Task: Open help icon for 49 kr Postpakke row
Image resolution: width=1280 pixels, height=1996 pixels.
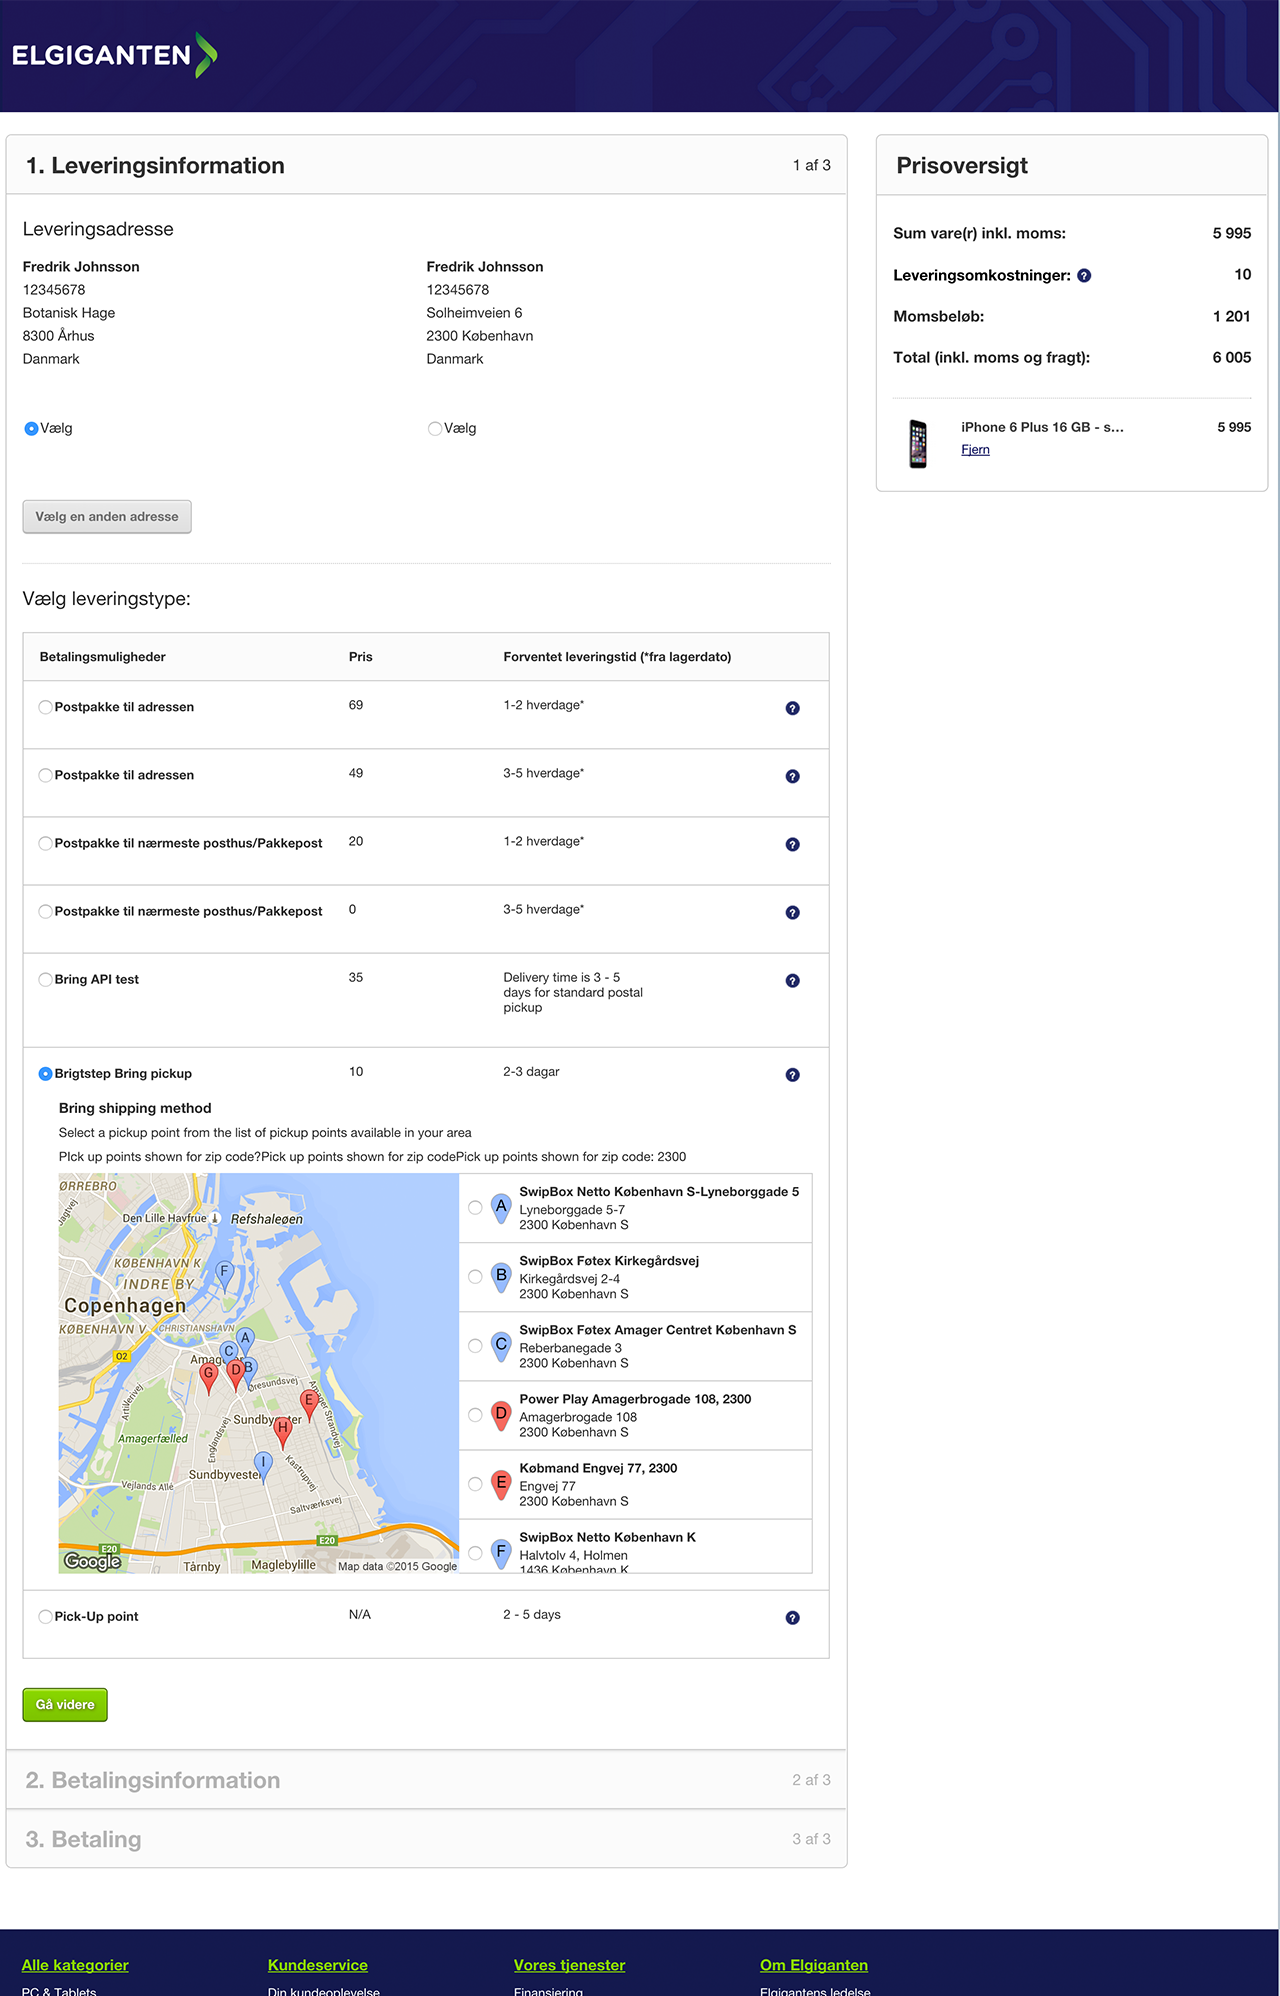Action: pyautogui.click(x=792, y=776)
